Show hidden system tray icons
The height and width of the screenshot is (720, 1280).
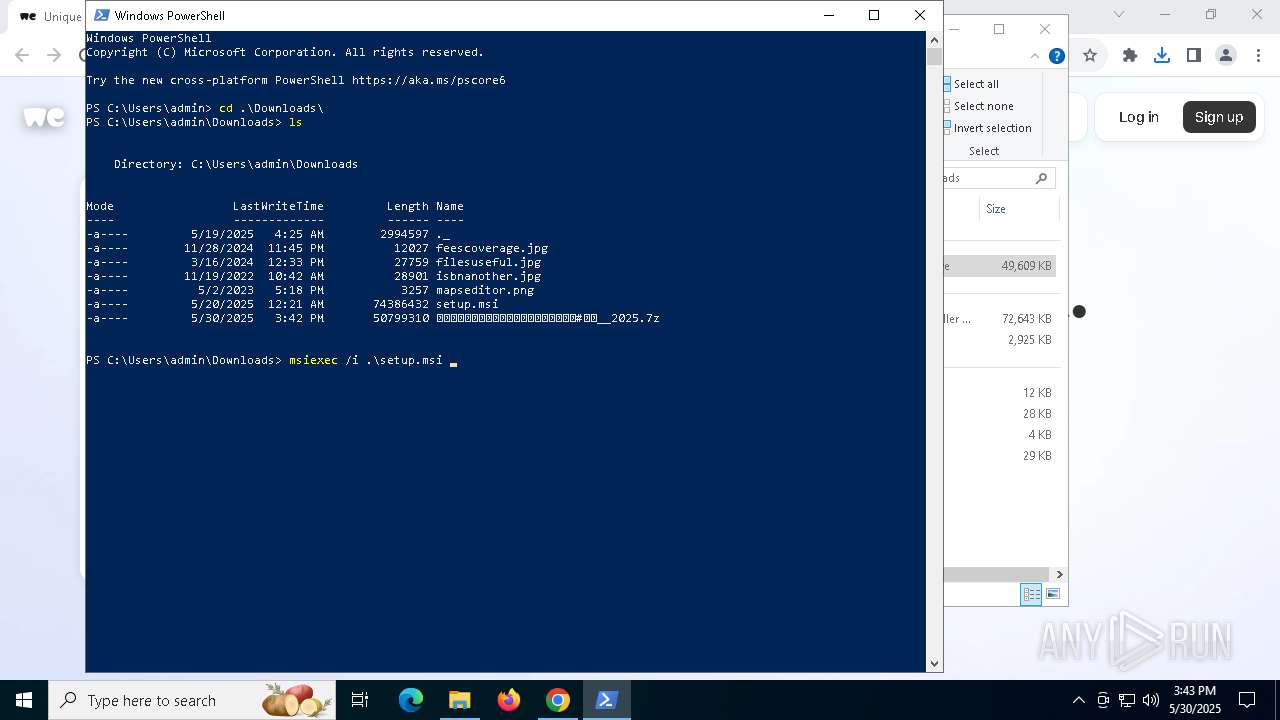click(1078, 700)
